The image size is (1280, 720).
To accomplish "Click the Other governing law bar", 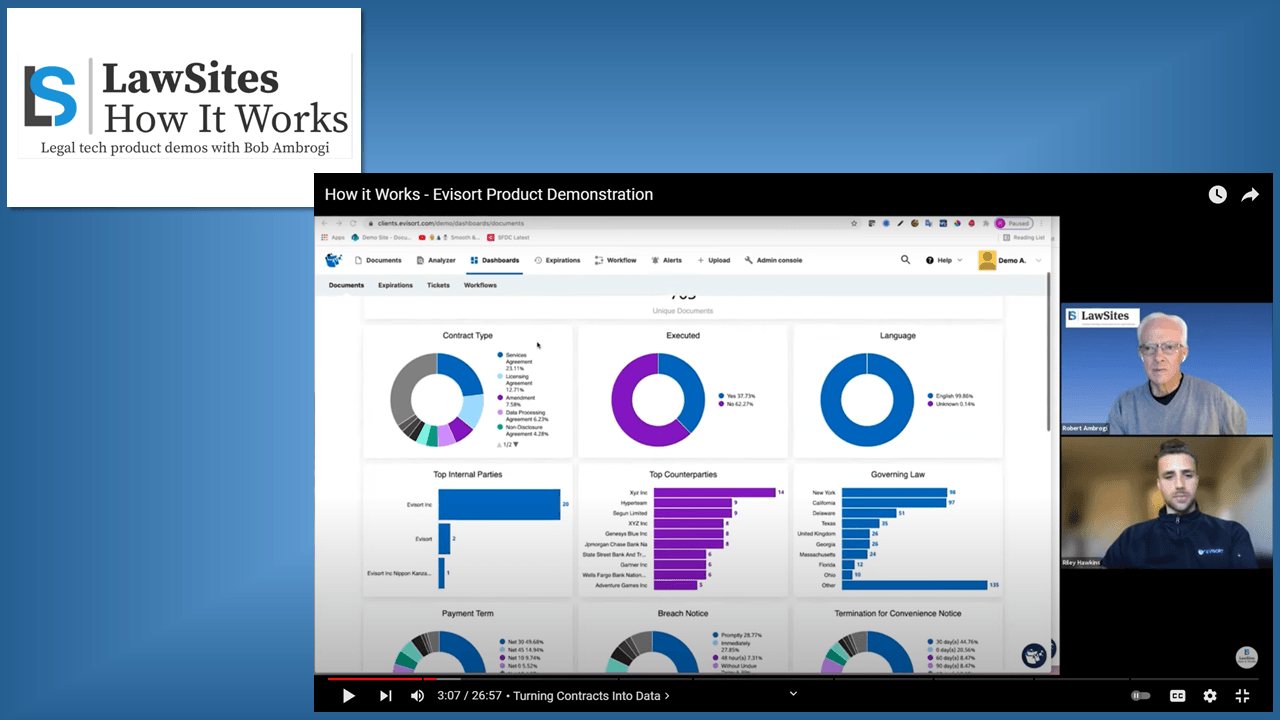I will (914, 585).
